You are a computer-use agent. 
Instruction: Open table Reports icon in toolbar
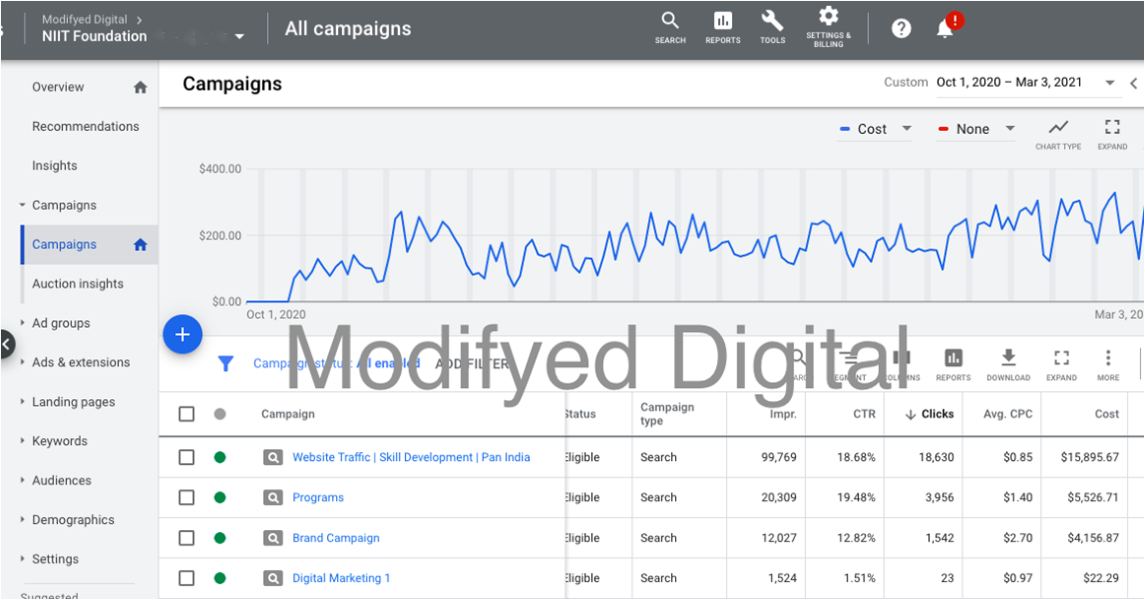coord(953,364)
